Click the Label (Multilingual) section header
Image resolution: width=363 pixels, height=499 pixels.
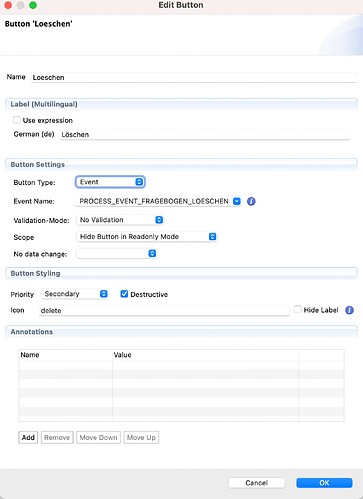[181, 104]
